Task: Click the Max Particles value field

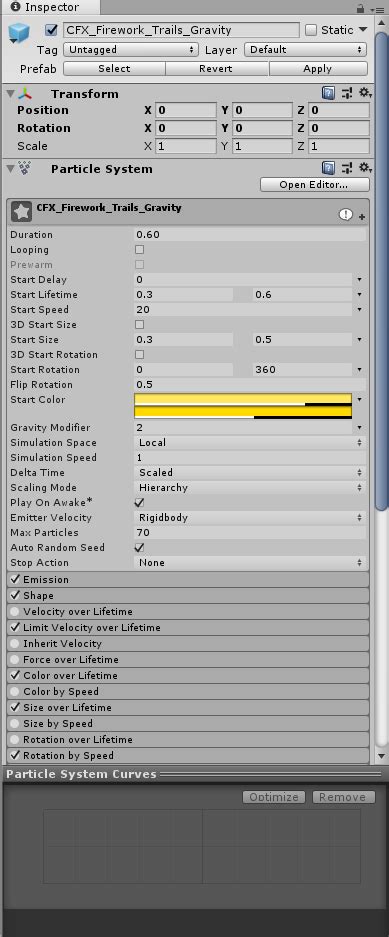Action: (x=250, y=532)
